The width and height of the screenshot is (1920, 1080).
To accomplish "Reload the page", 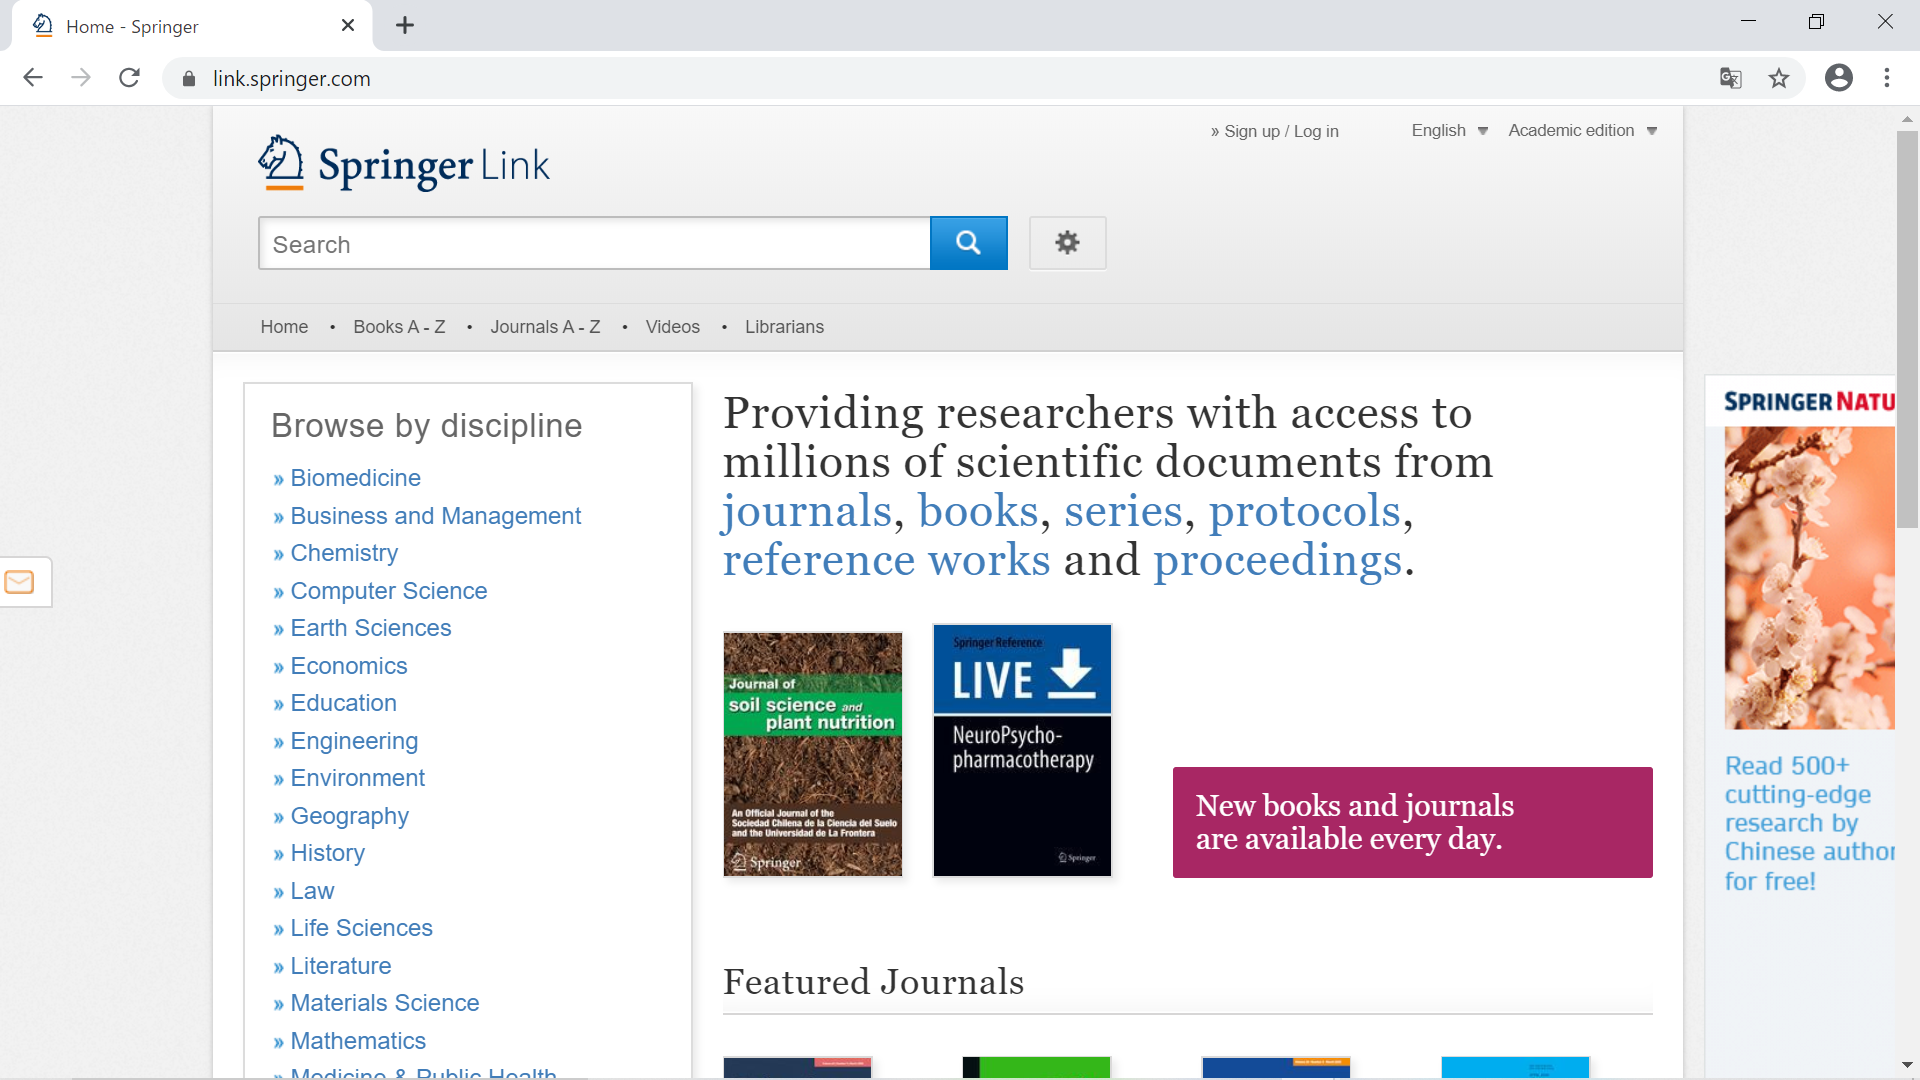I will coord(129,78).
